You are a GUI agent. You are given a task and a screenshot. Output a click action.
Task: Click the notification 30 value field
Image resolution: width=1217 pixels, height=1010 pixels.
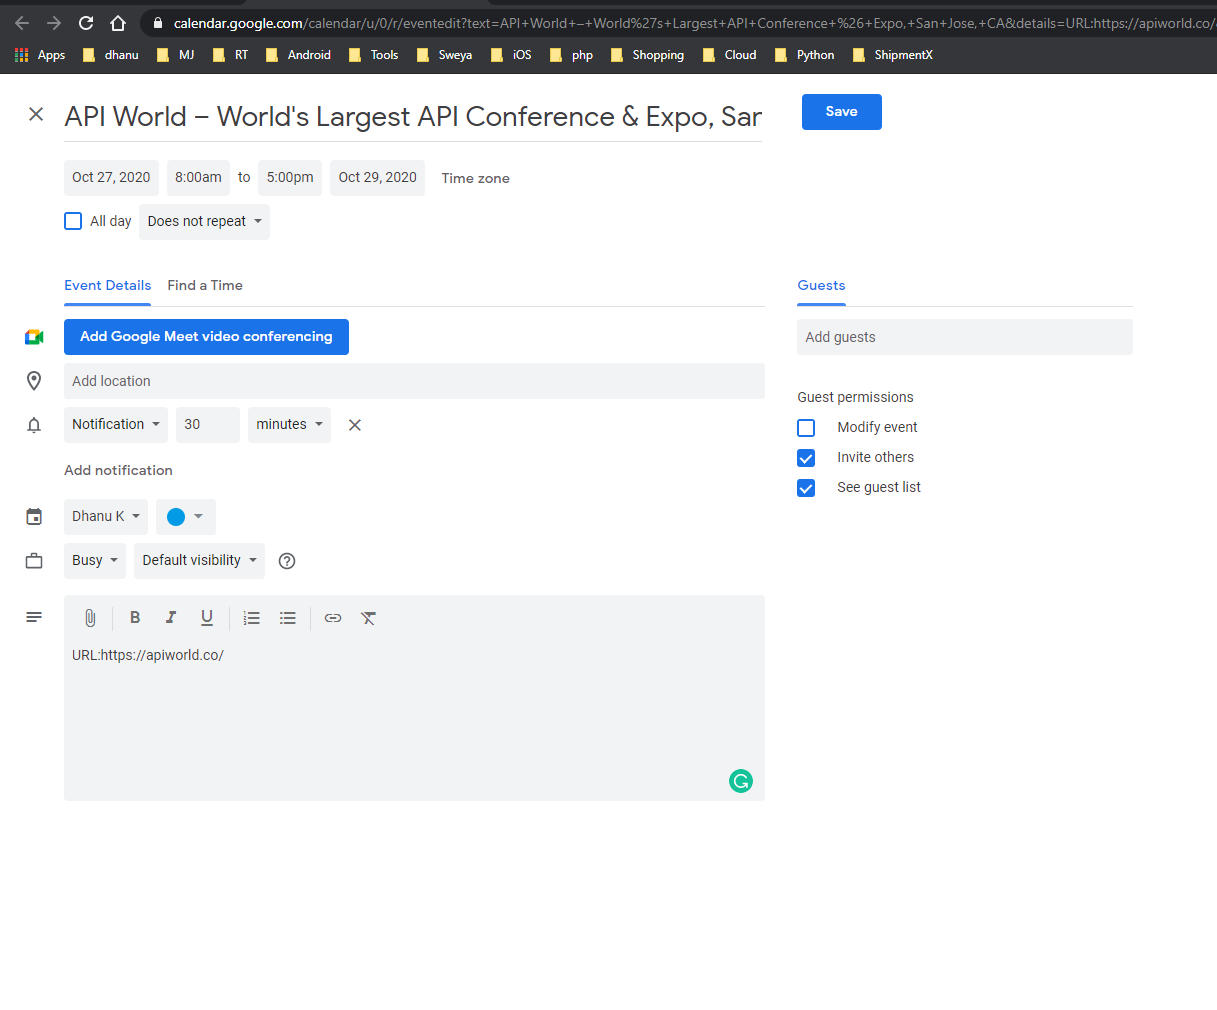click(208, 425)
